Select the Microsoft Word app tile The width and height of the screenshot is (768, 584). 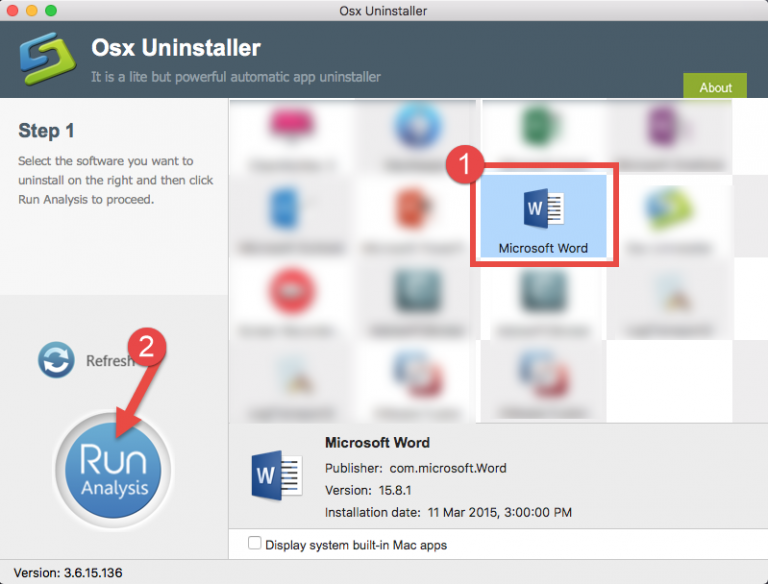coord(543,216)
